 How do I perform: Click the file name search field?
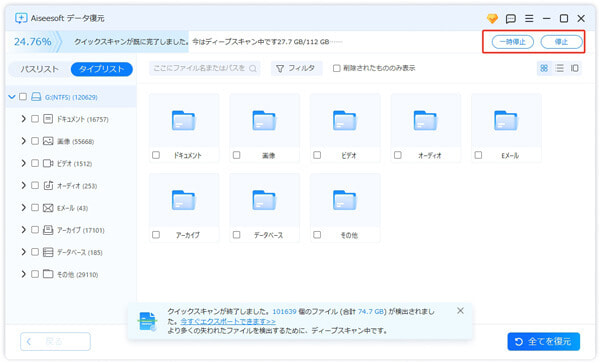(x=205, y=68)
